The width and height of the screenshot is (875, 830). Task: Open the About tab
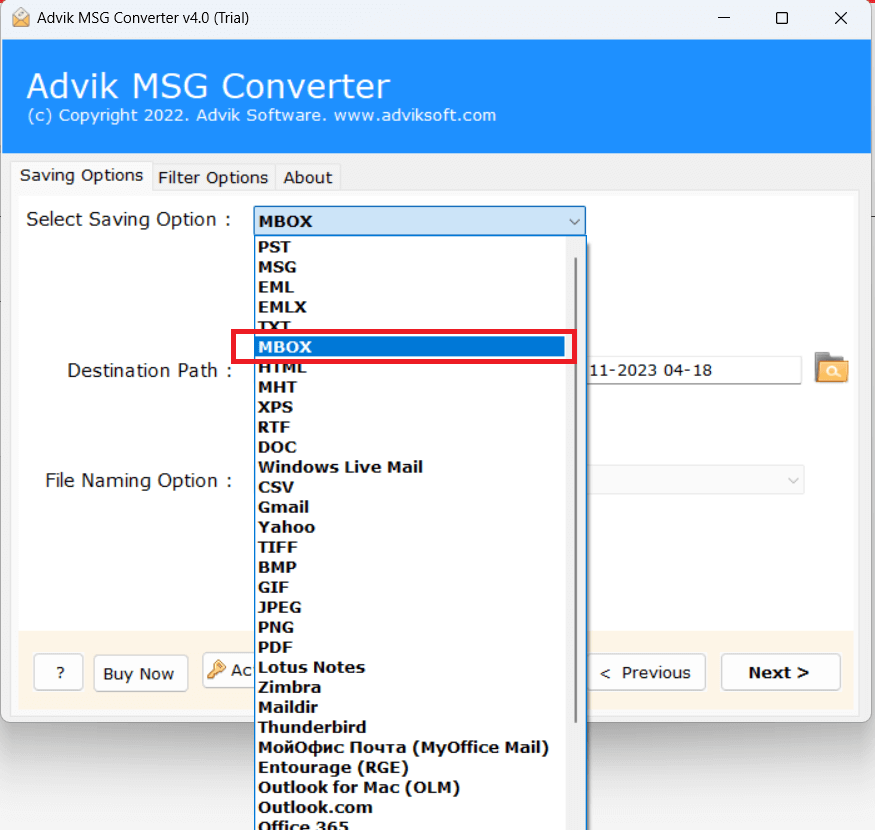click(x=307, y=177)
